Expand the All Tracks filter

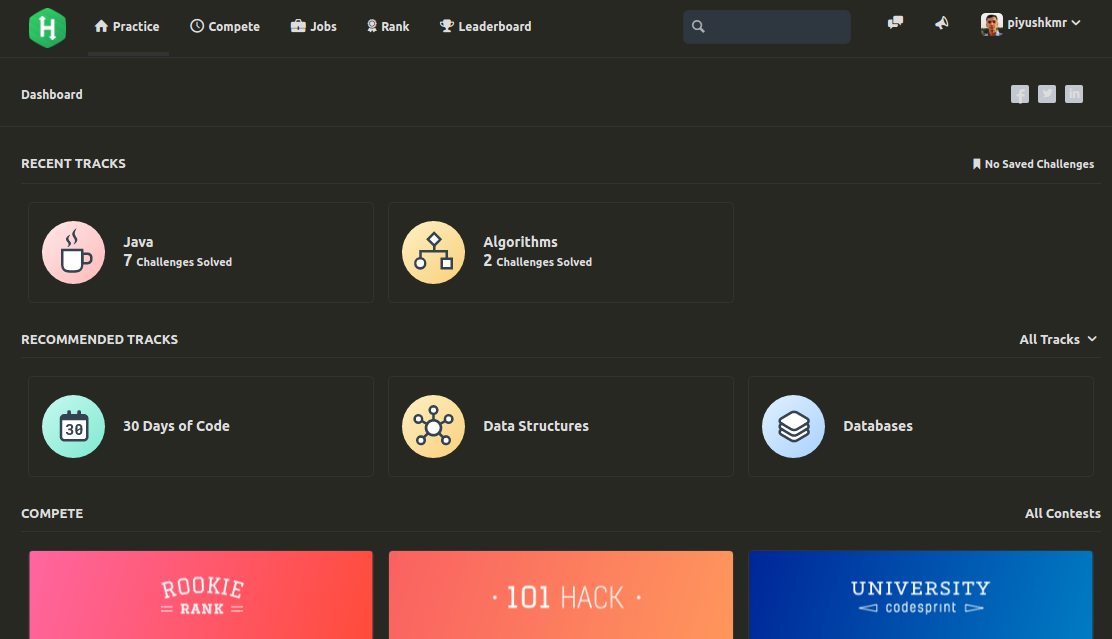[1058, 339]
